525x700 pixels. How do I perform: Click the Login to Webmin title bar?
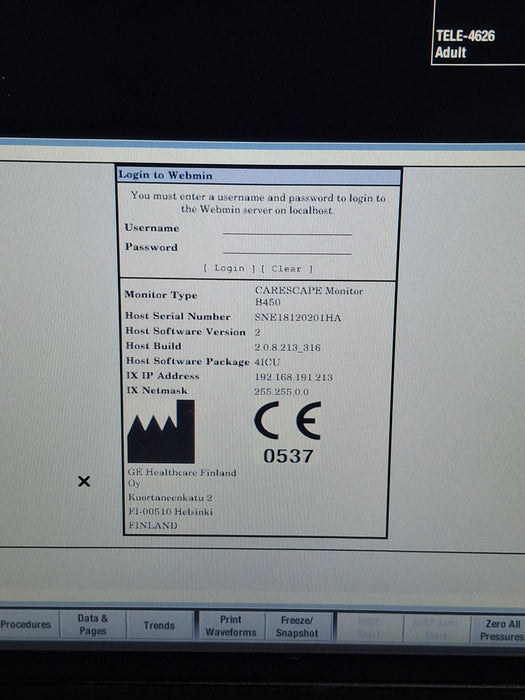tap(259, 175)
